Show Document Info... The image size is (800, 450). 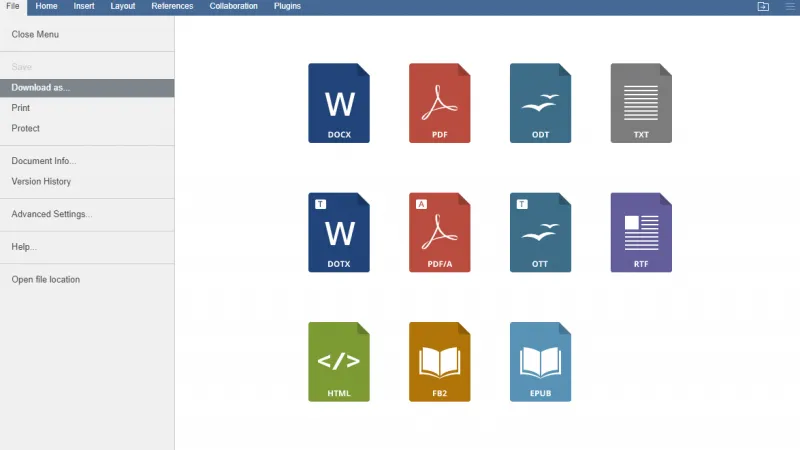point(87,161)
